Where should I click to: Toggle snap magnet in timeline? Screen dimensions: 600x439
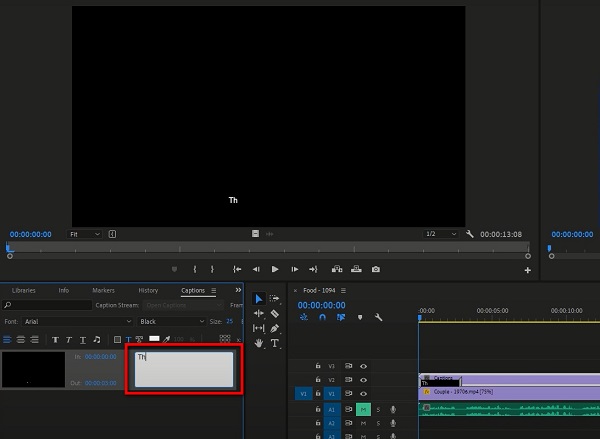point(322,317)
